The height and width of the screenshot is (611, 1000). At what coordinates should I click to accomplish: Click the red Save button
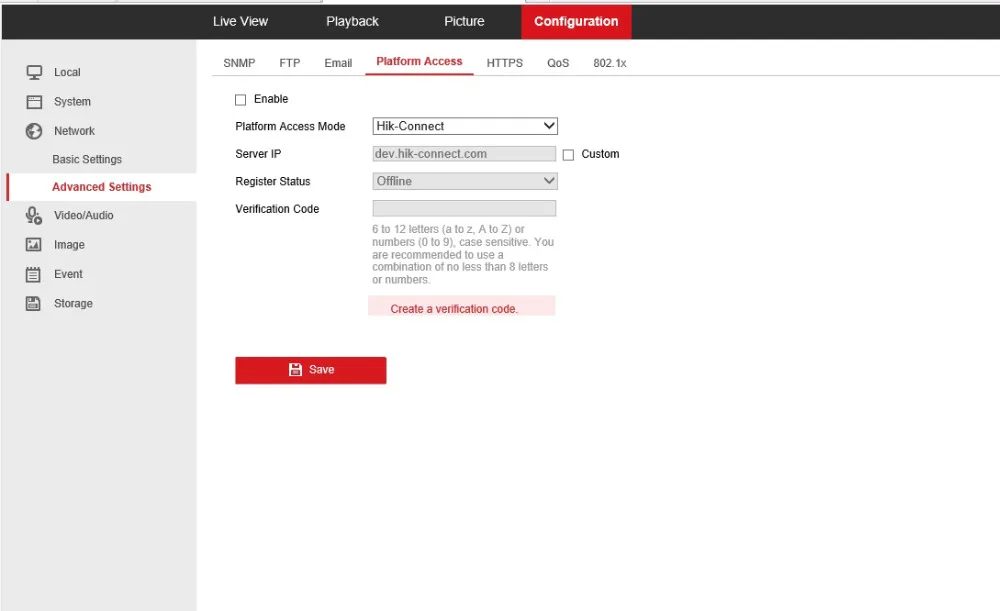click(311, 371)
